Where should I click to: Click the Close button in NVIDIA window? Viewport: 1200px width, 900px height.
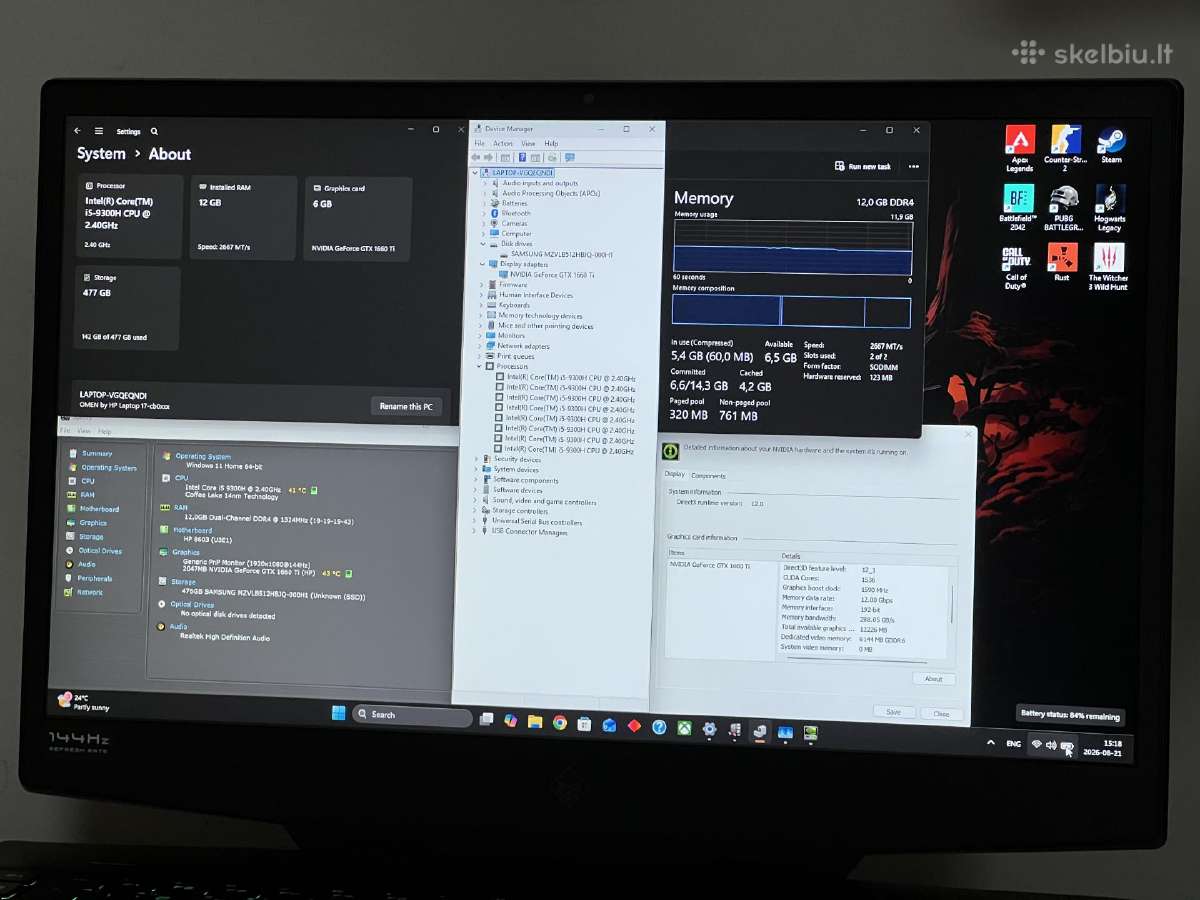pyautogui.click(x=942, y=714)
